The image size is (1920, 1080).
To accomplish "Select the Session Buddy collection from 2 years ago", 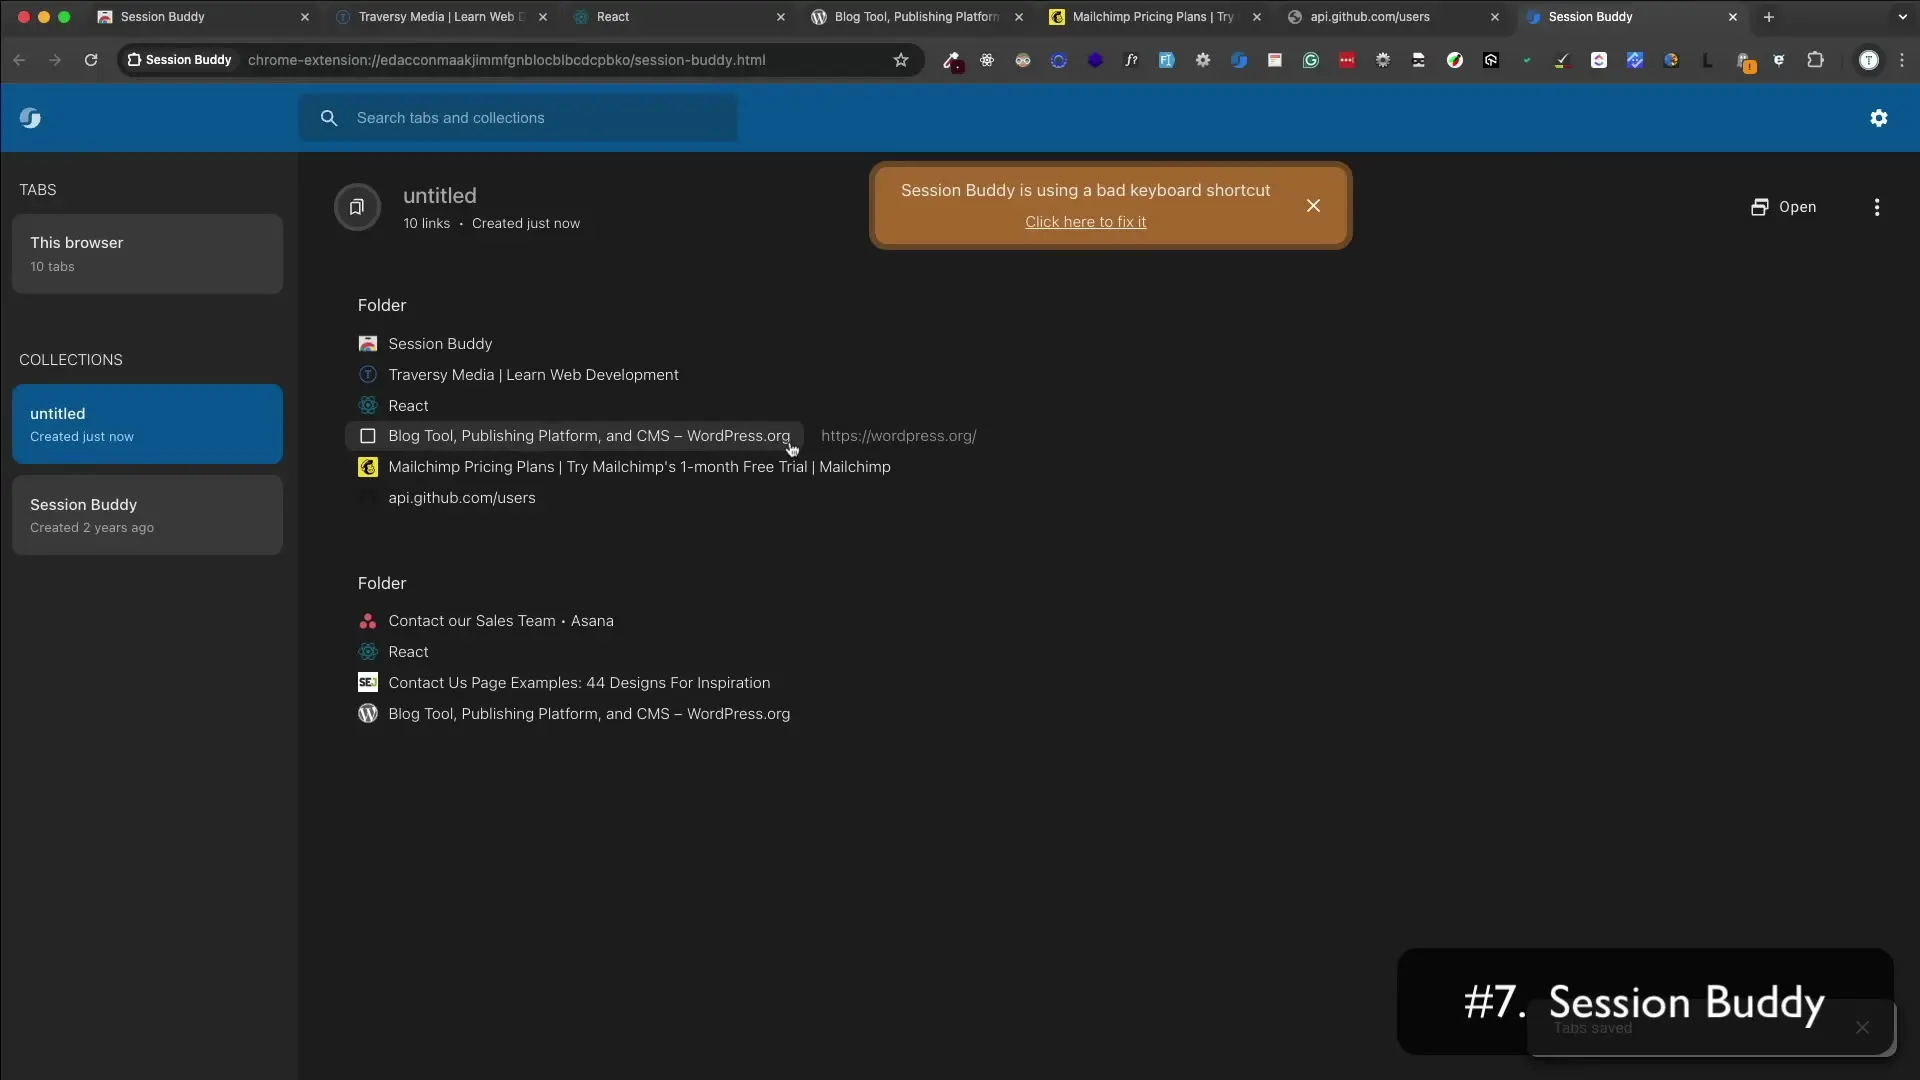I will point(147,515).
